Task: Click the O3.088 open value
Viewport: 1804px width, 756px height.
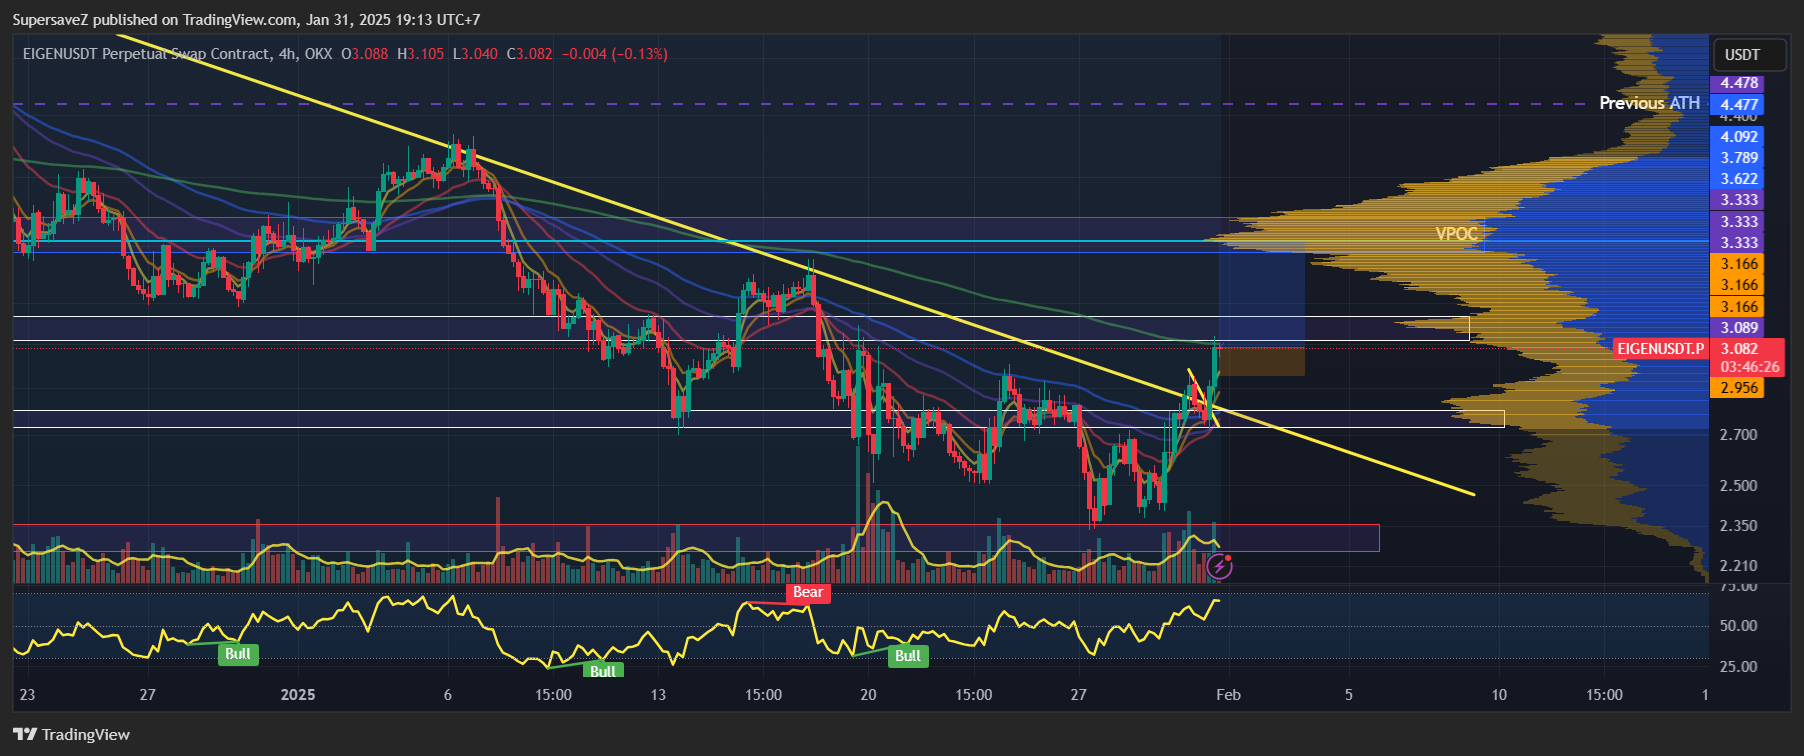Action: point(365,54)
